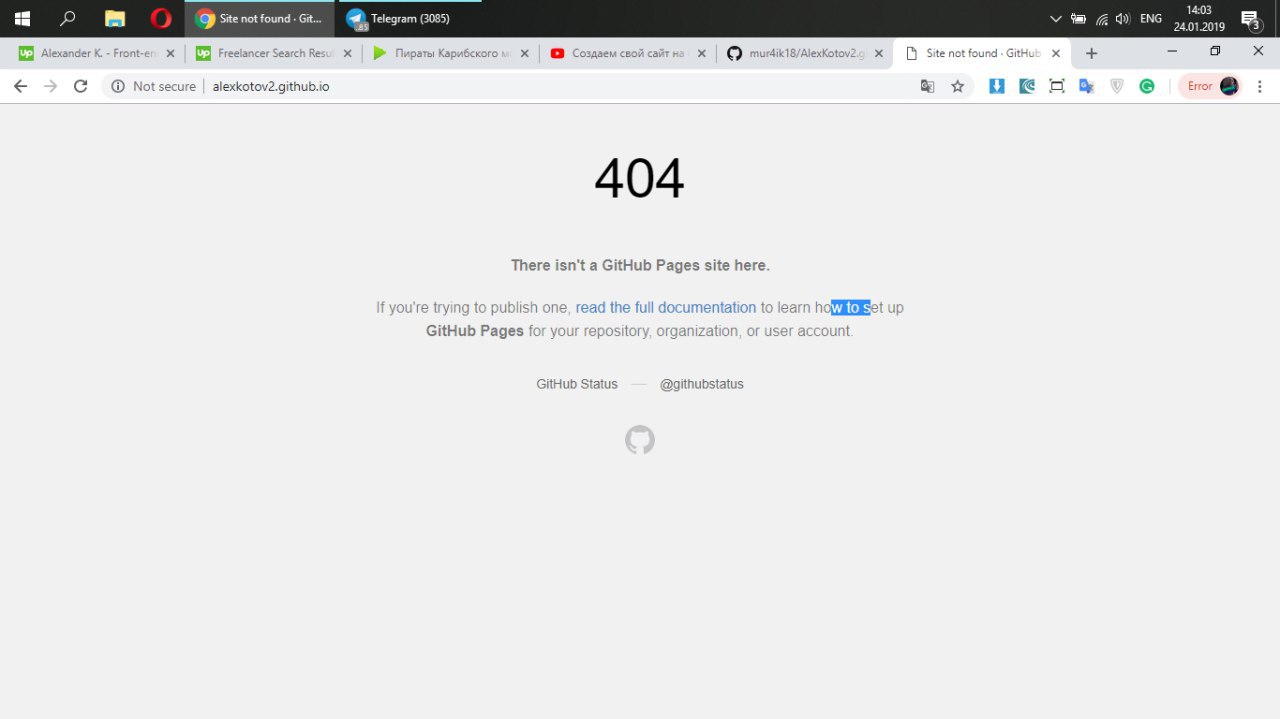The image size is (1280, 719).
Task: Click the There isn't a GitHub Pages site text
Action: 640,265
